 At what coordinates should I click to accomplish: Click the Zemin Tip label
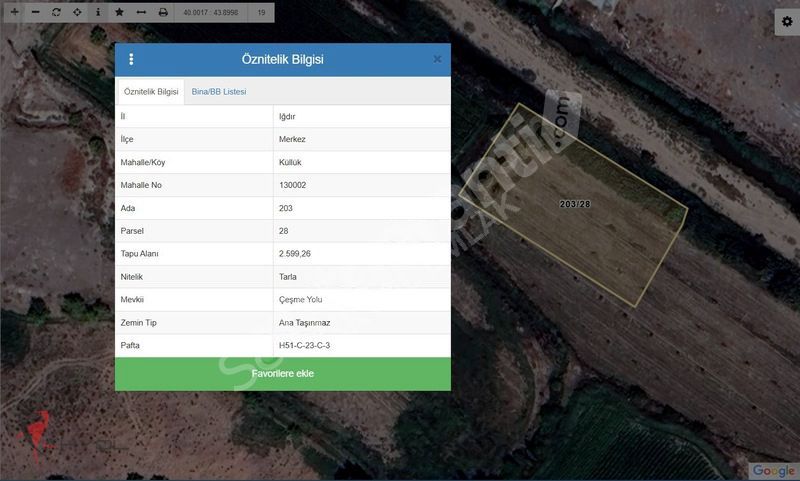[x=138, y=322]
